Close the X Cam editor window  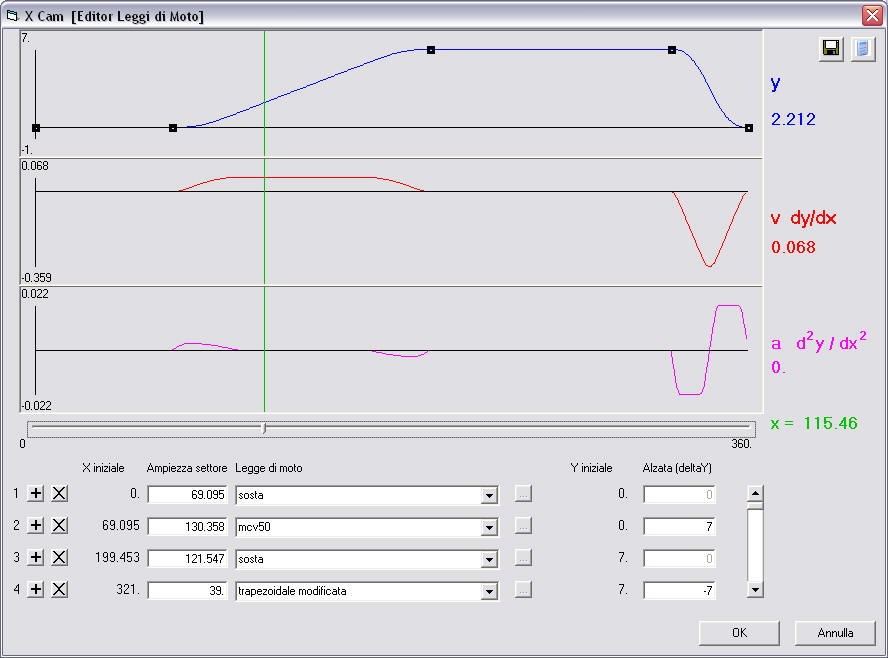(x=872, y=15)
